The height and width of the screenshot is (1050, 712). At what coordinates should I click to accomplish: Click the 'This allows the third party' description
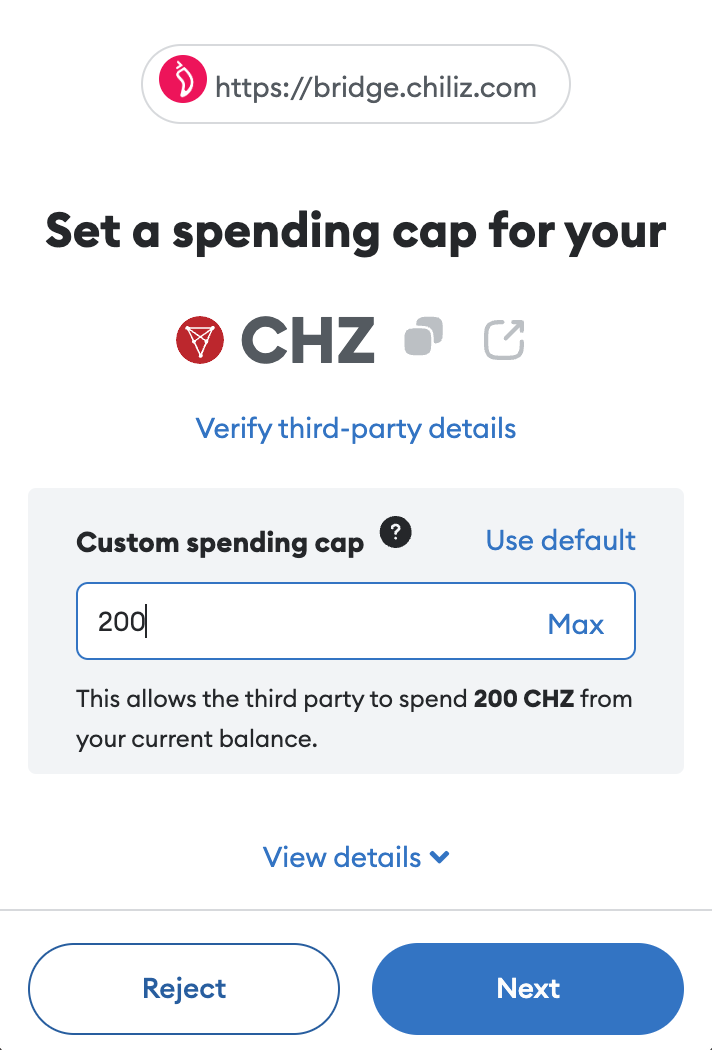click(272, 698)
